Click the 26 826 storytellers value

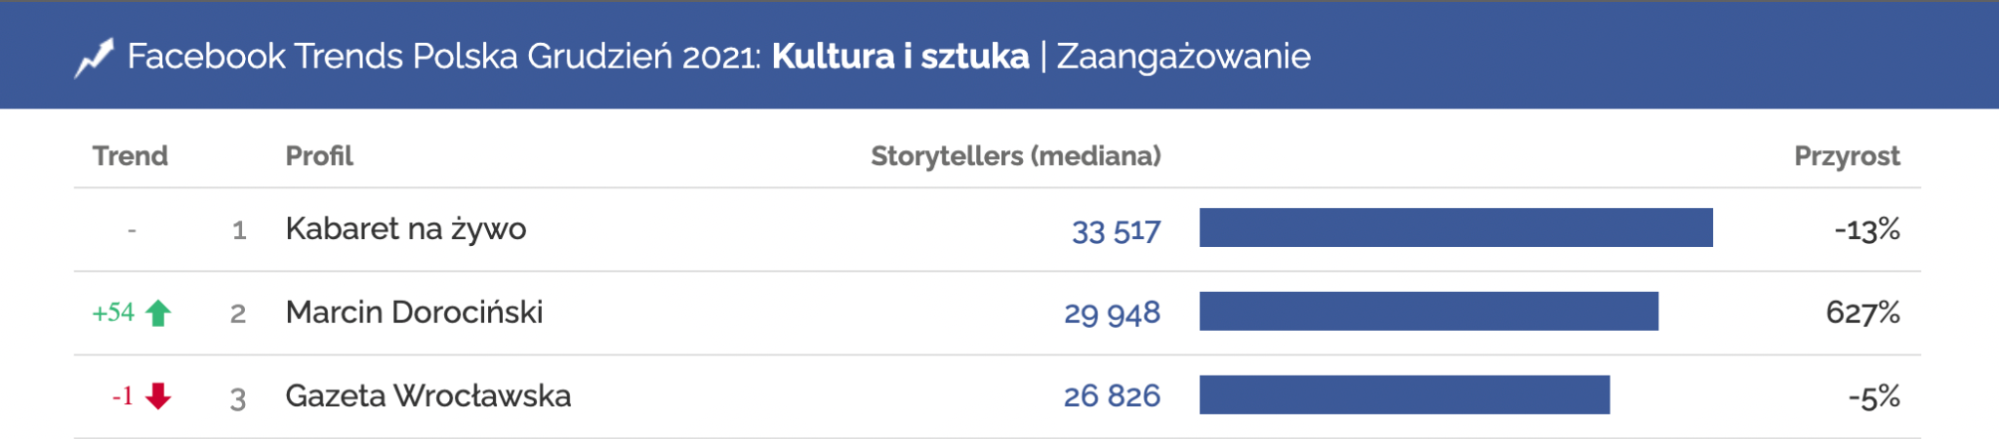click(1112, 396)
